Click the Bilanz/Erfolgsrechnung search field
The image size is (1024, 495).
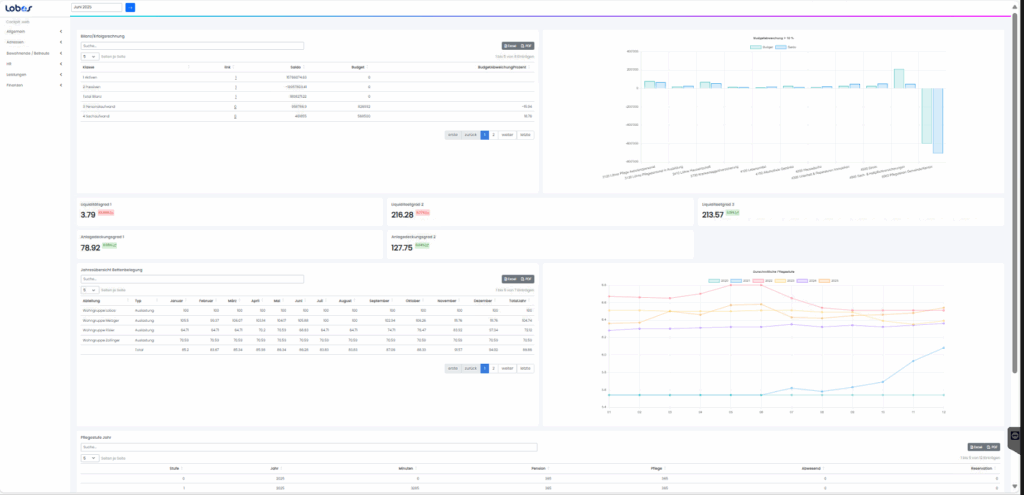click(192, 46)
